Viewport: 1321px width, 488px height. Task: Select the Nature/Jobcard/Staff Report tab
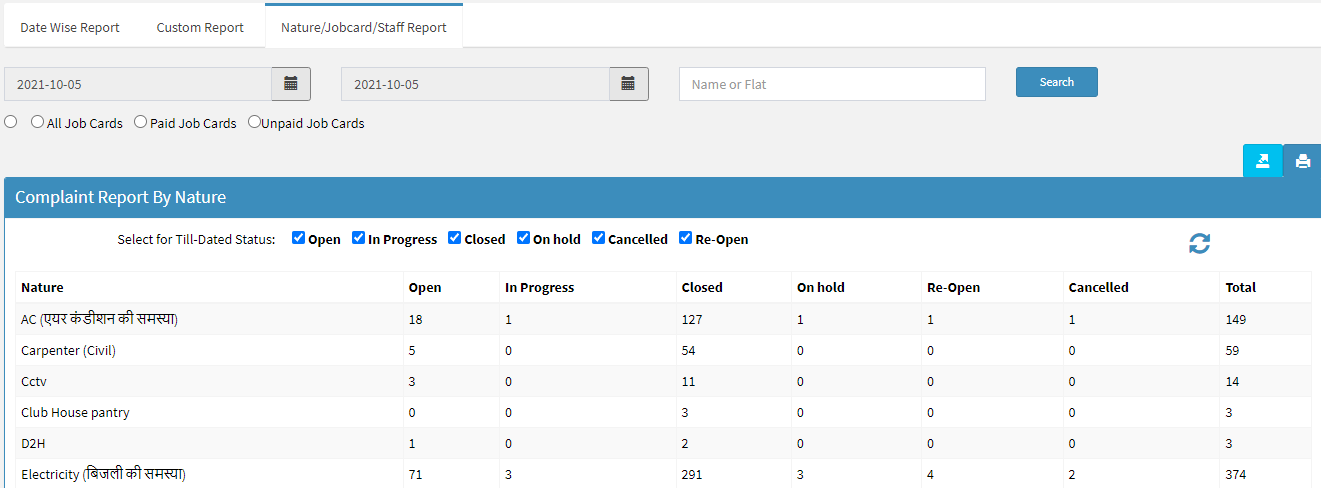tap(364, 27)
